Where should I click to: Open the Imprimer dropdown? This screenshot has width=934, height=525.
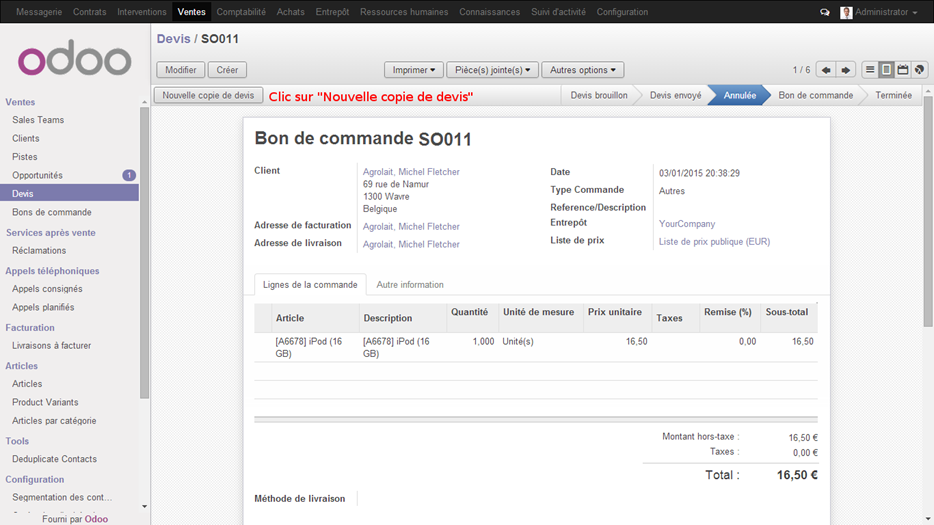414,70
